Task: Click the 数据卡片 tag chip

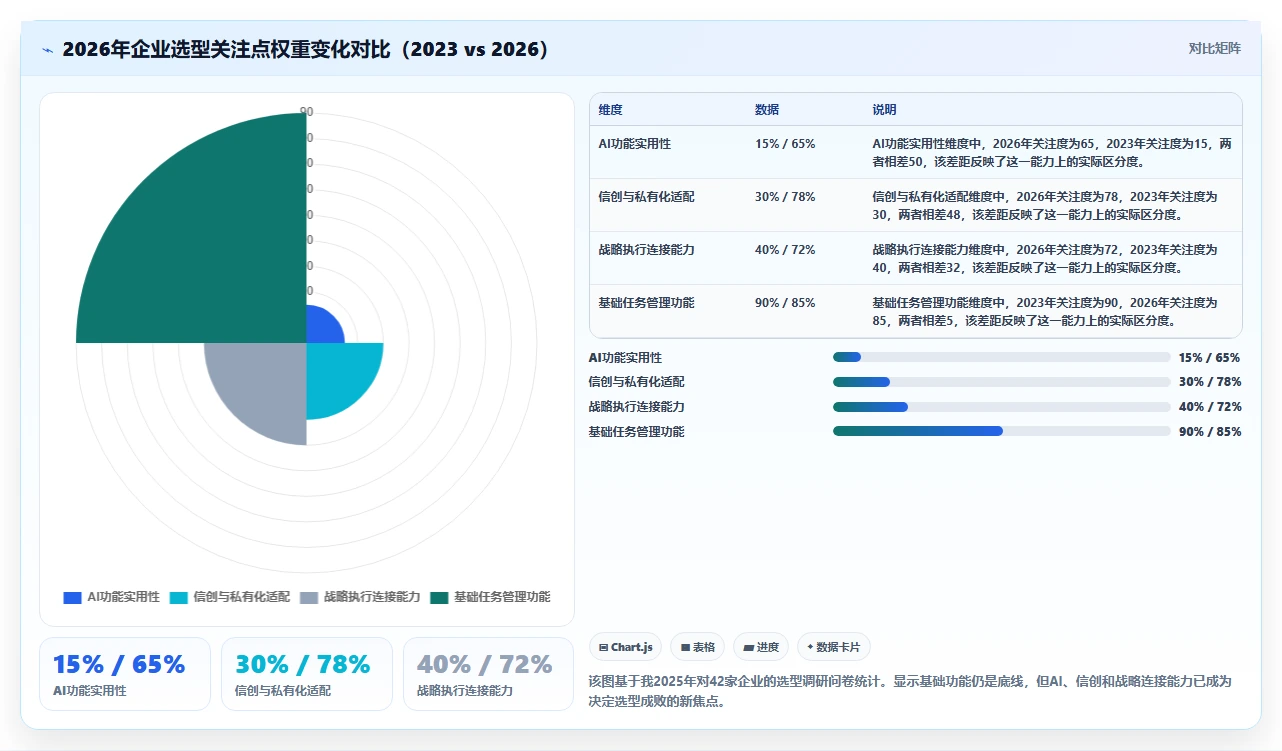Action: (x=833, y=647)
